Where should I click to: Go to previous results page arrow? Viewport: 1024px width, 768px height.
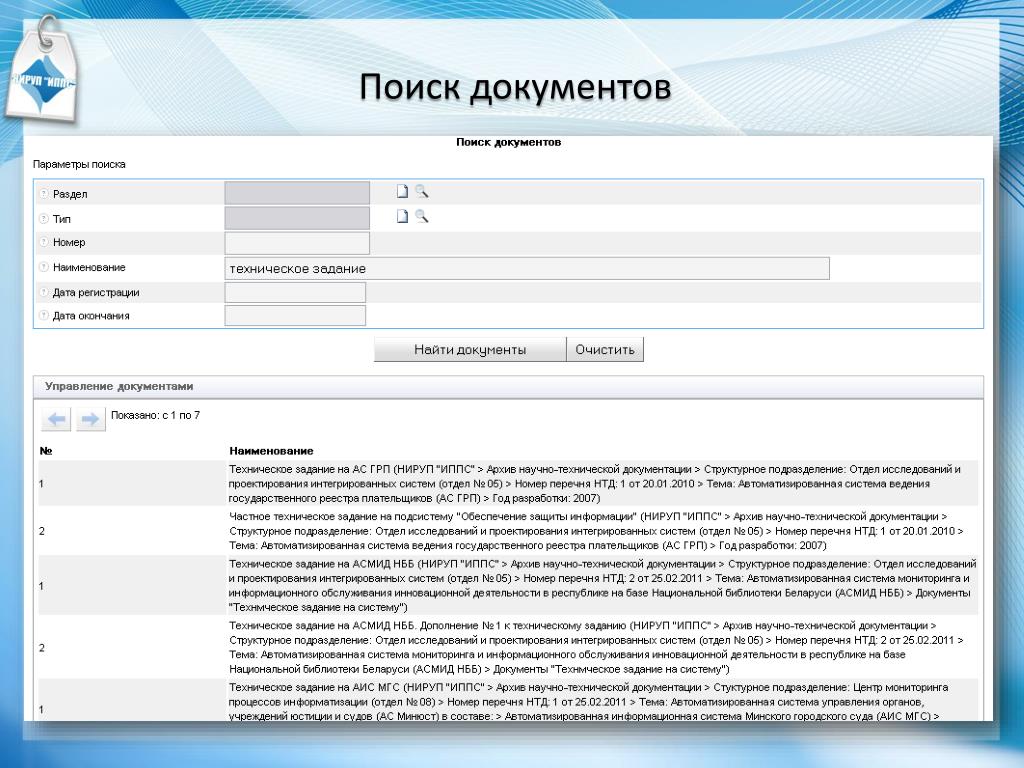[x=56, y=419]
